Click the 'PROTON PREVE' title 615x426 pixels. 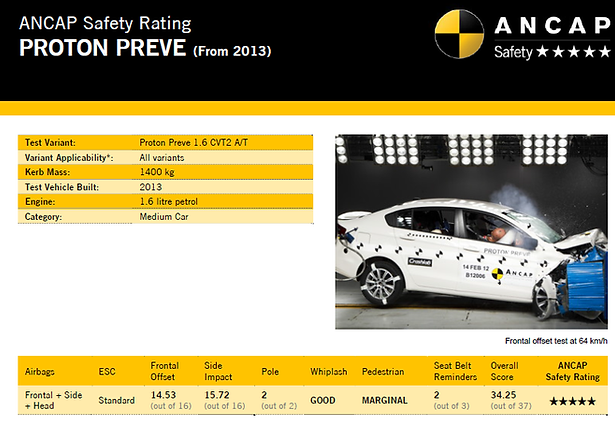click(103, 48)
